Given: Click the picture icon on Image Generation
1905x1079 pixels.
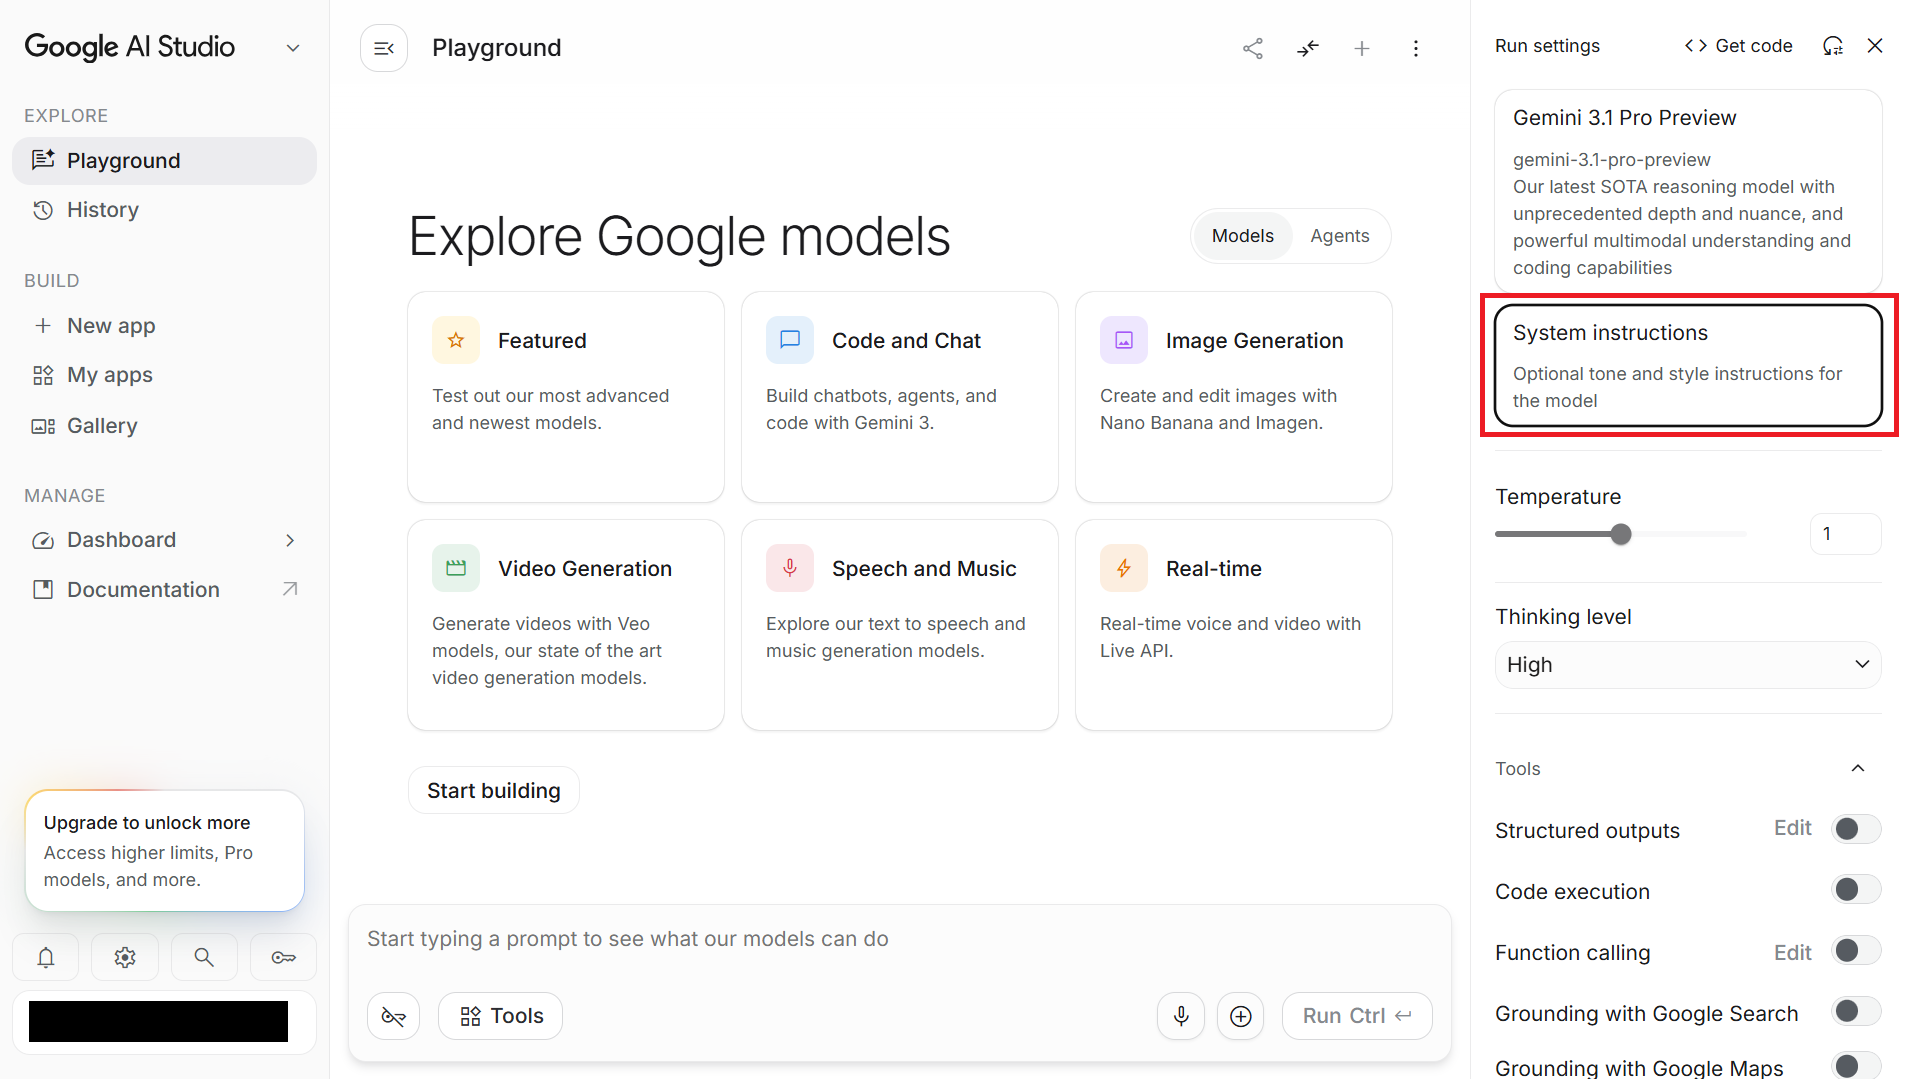Looking at the screenshot, I should coord(1124,340).
